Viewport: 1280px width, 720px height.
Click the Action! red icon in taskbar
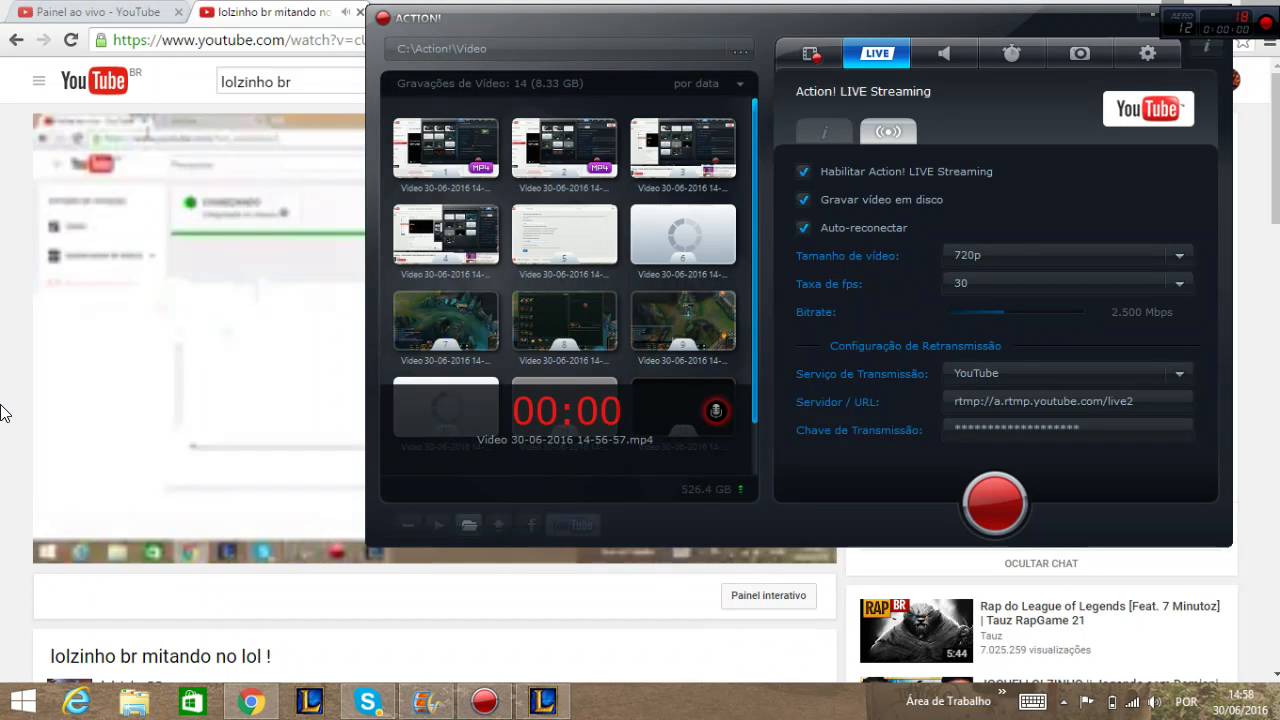[484, 702]
